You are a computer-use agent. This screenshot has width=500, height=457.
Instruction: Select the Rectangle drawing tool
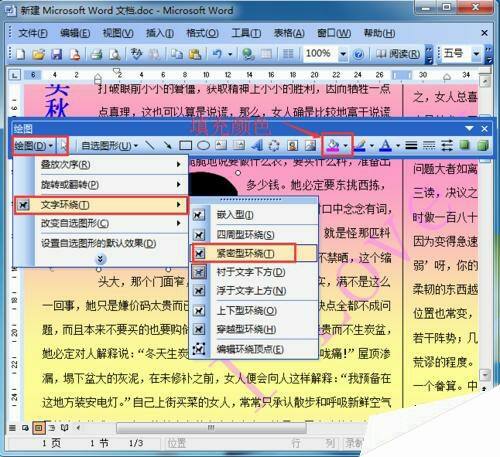coord(185,145)
